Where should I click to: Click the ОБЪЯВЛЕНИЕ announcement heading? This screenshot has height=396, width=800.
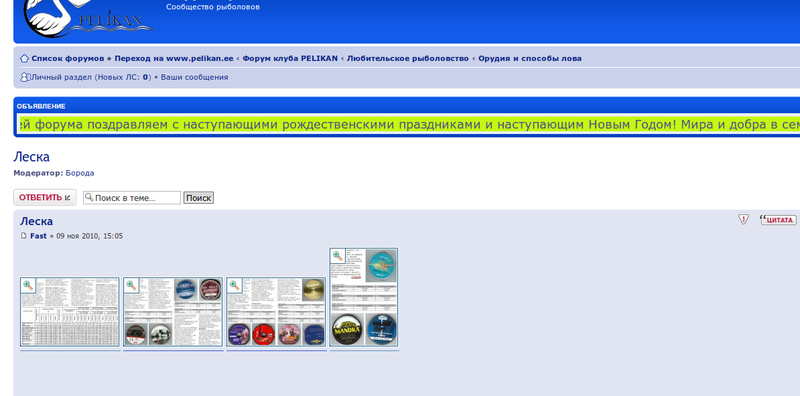pyautogui.click(x=41, y=106)
